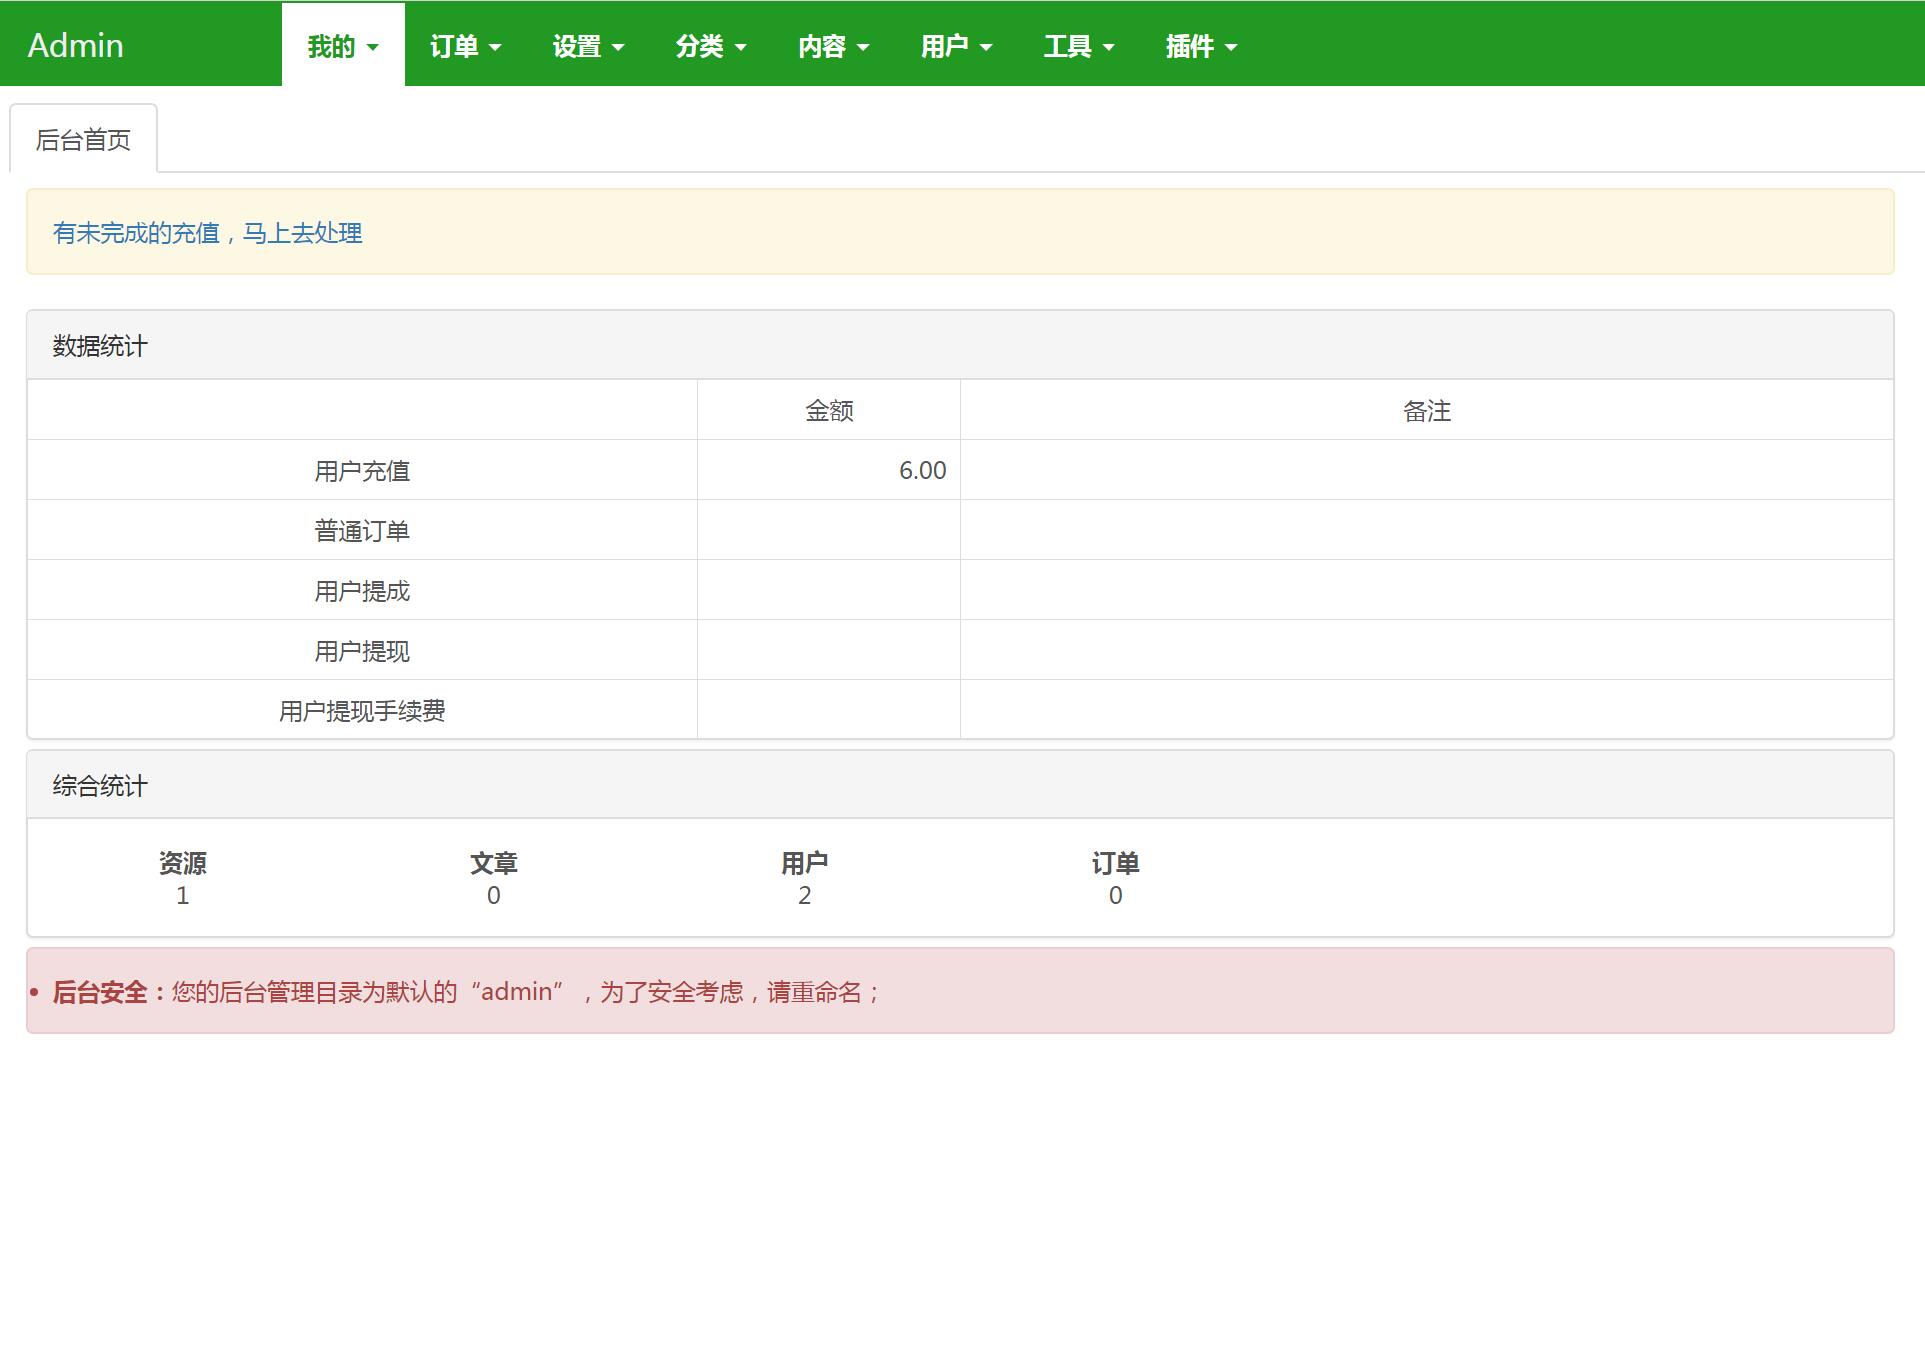
Task: Select the 用户充值 row label
Action: point(362,471)
